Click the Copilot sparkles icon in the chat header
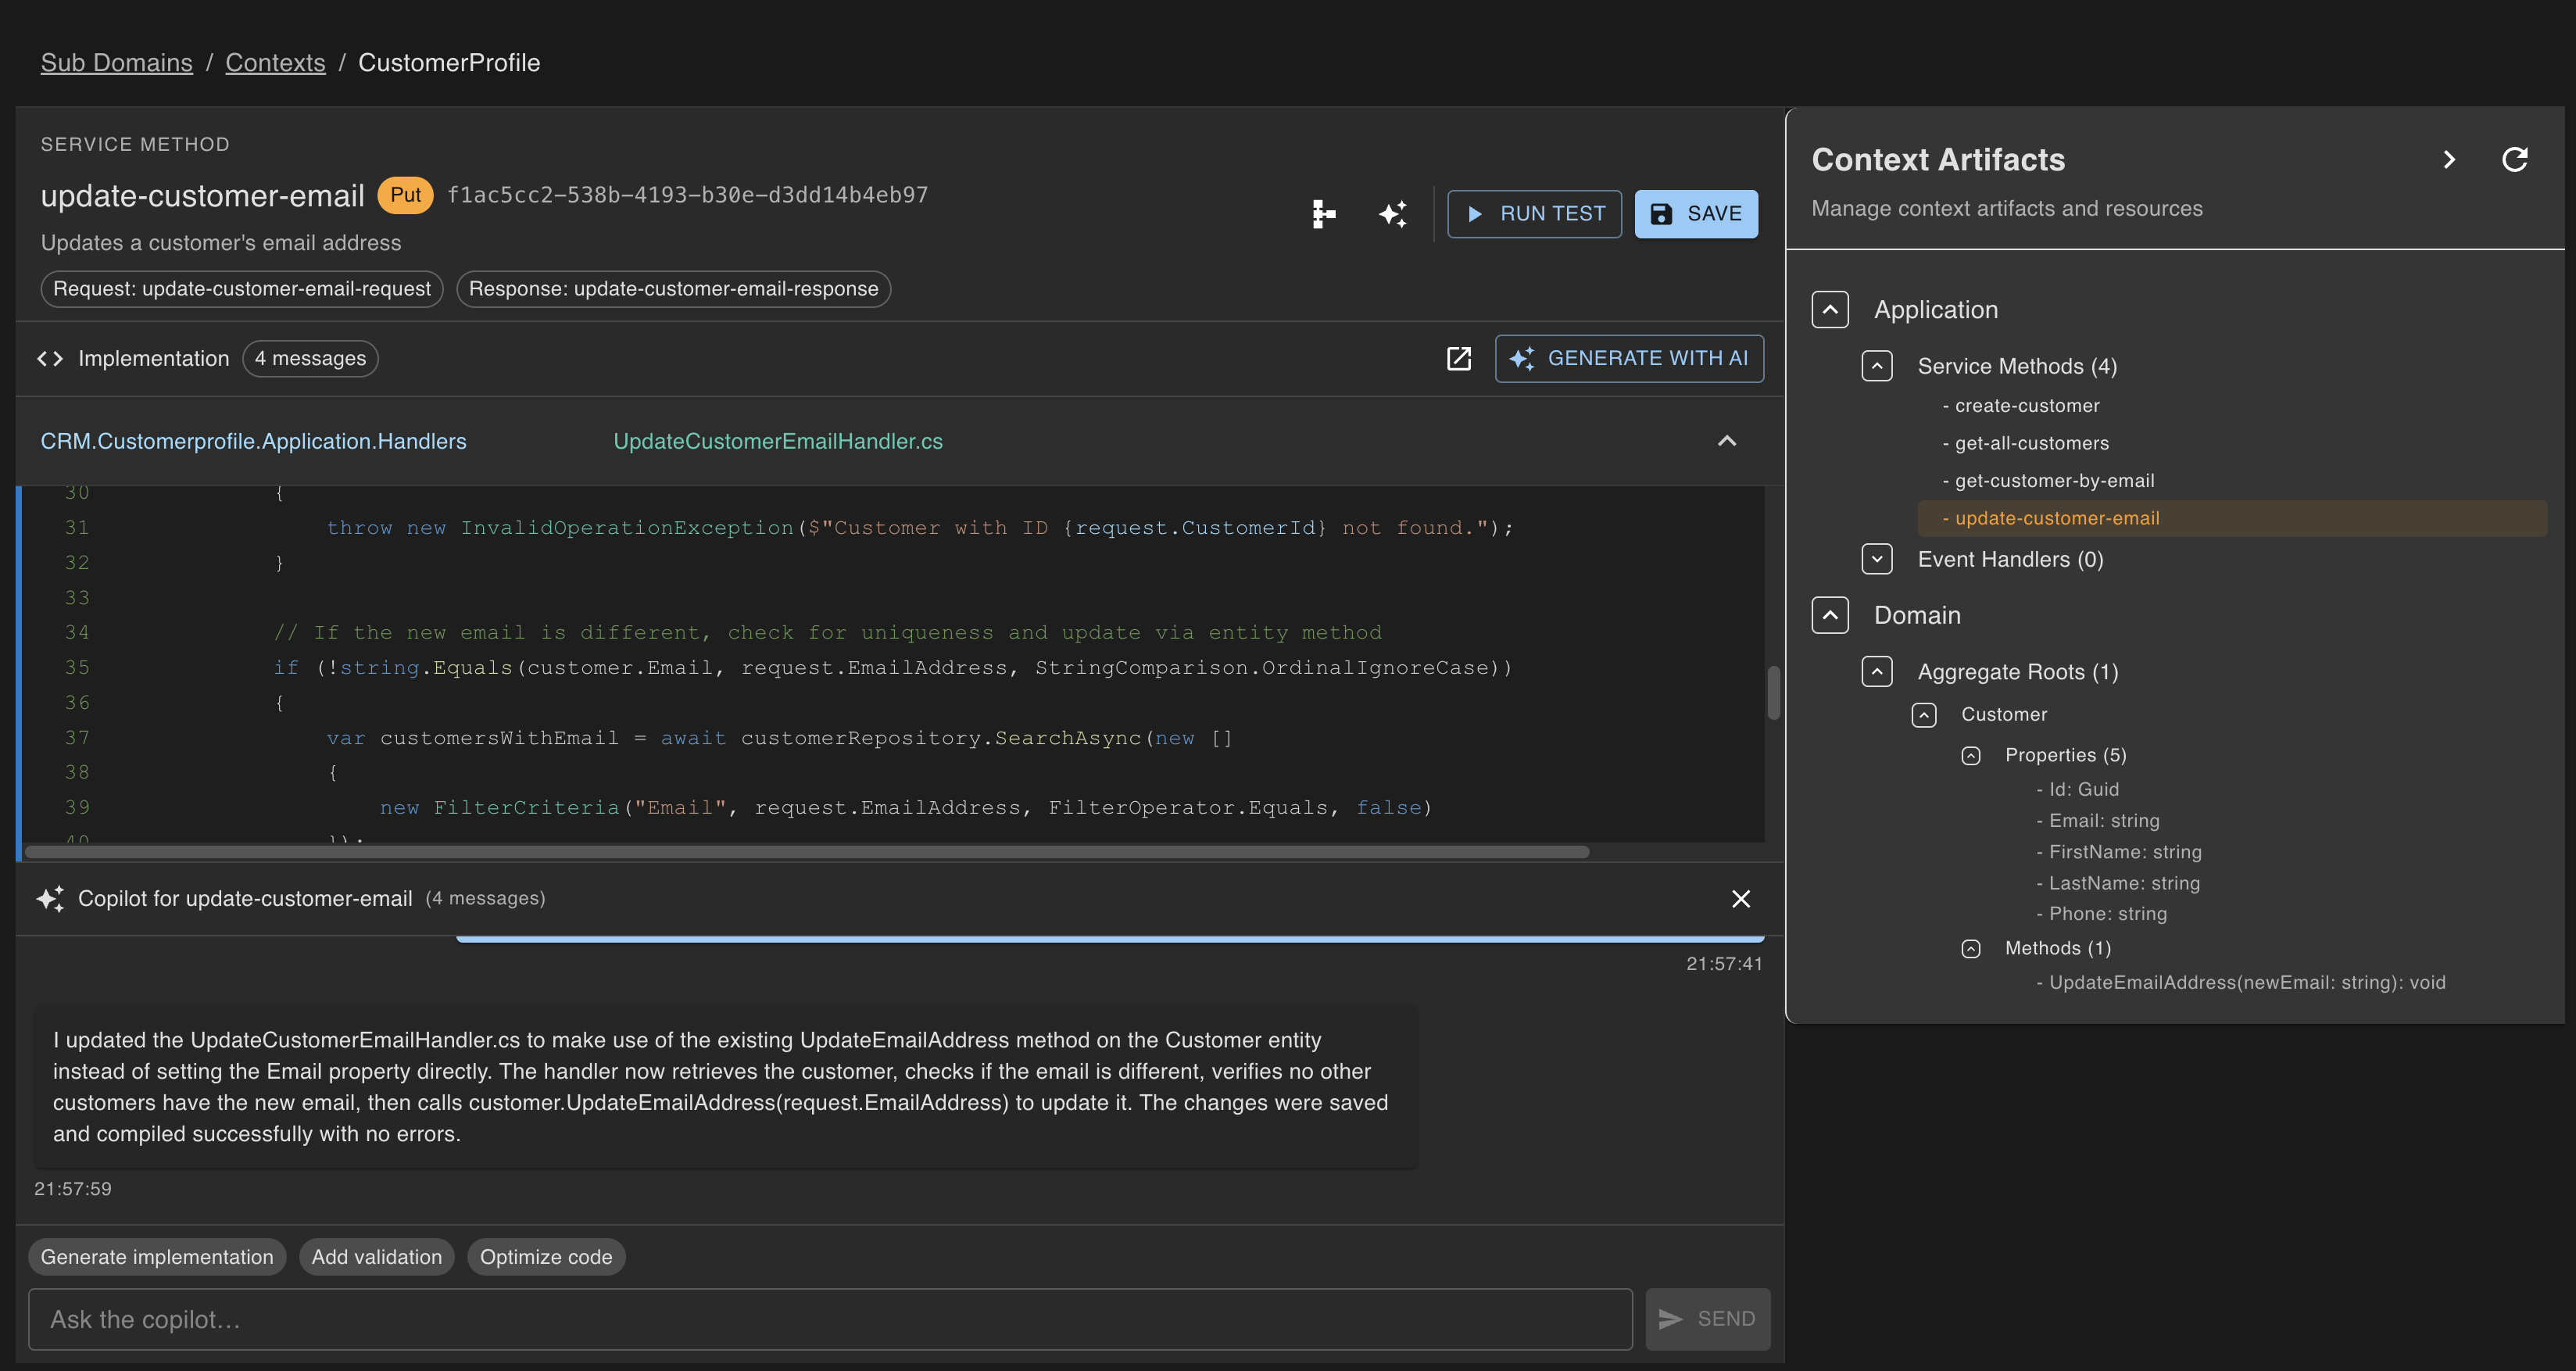 (51, 898)
